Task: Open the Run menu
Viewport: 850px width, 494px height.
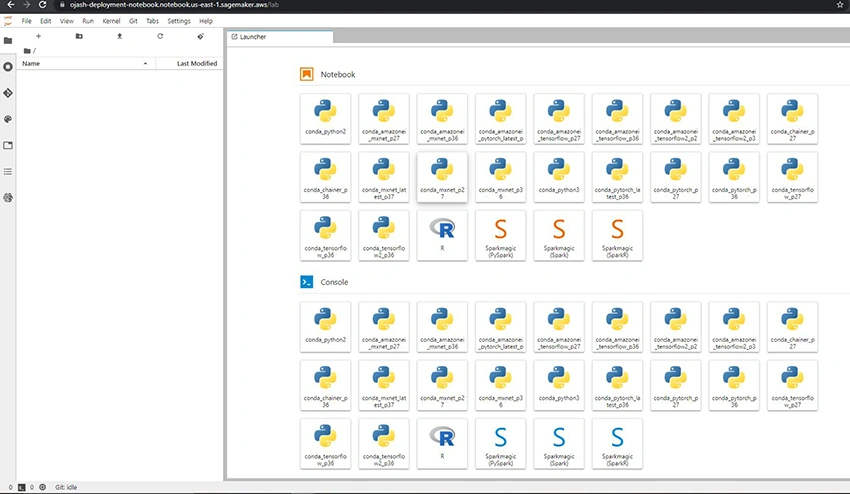Action: [88, 21]
